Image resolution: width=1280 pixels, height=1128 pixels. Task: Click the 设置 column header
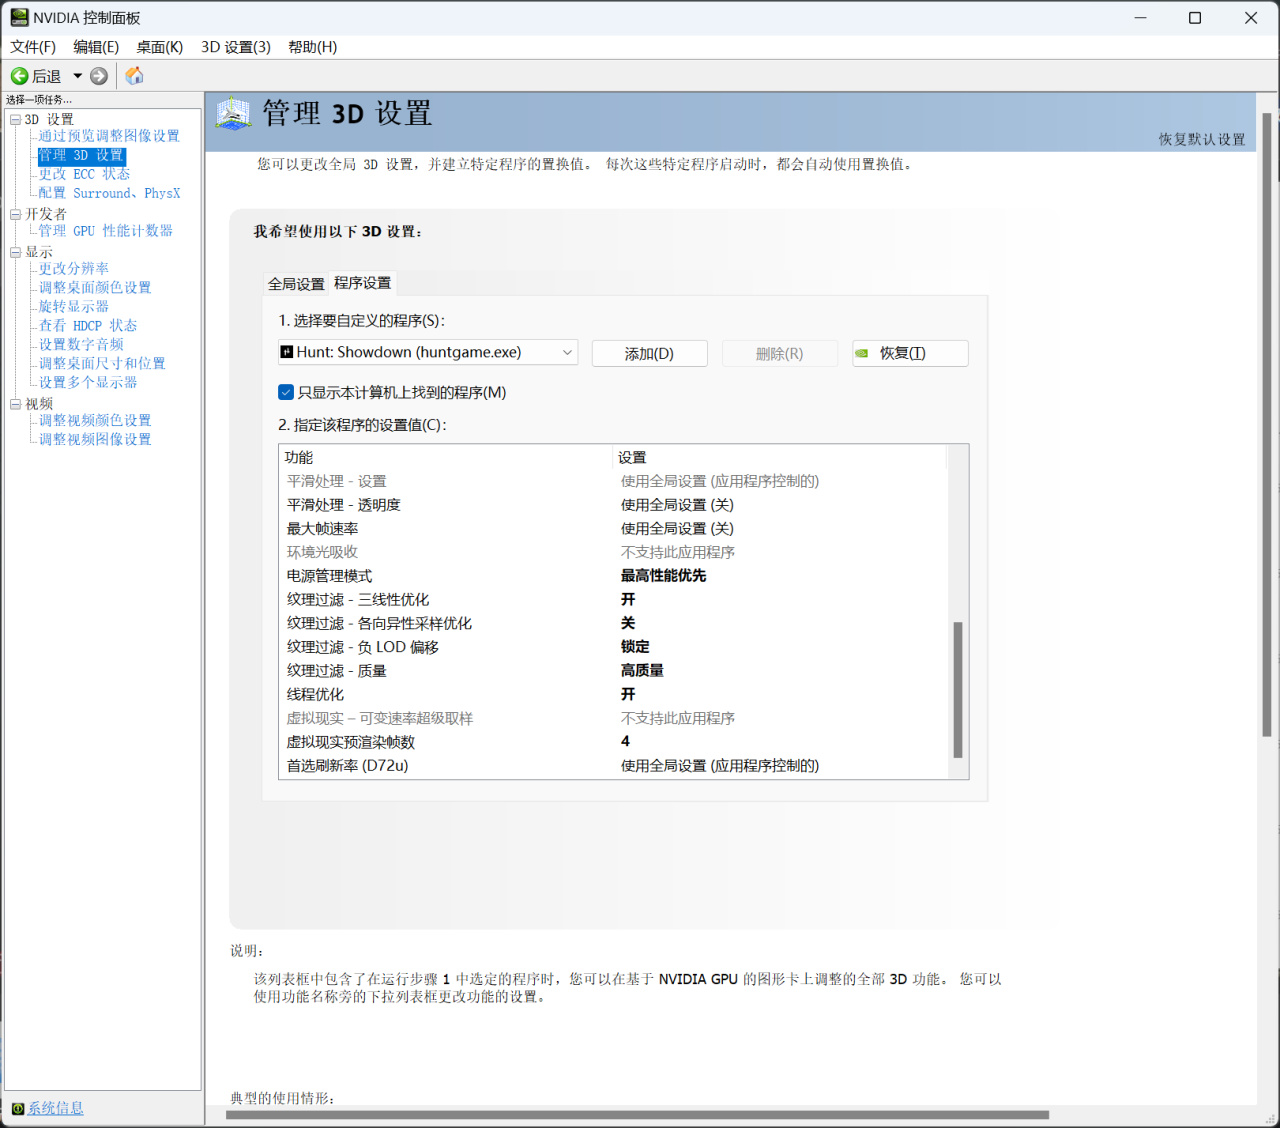779,457
